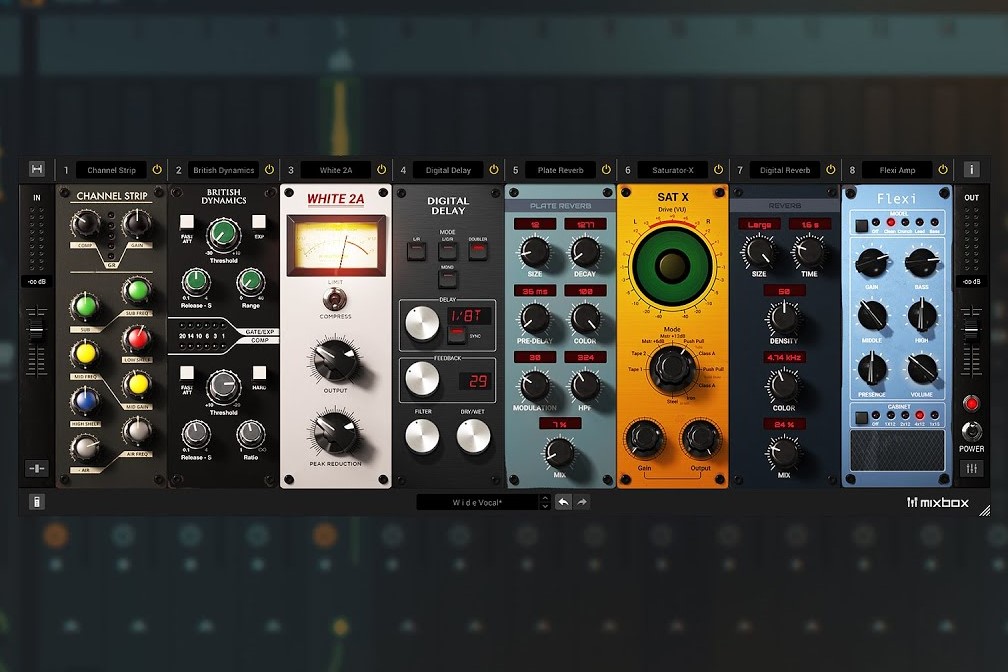
Task: Click the preset up arrow stepper
Action: (545, 498)
